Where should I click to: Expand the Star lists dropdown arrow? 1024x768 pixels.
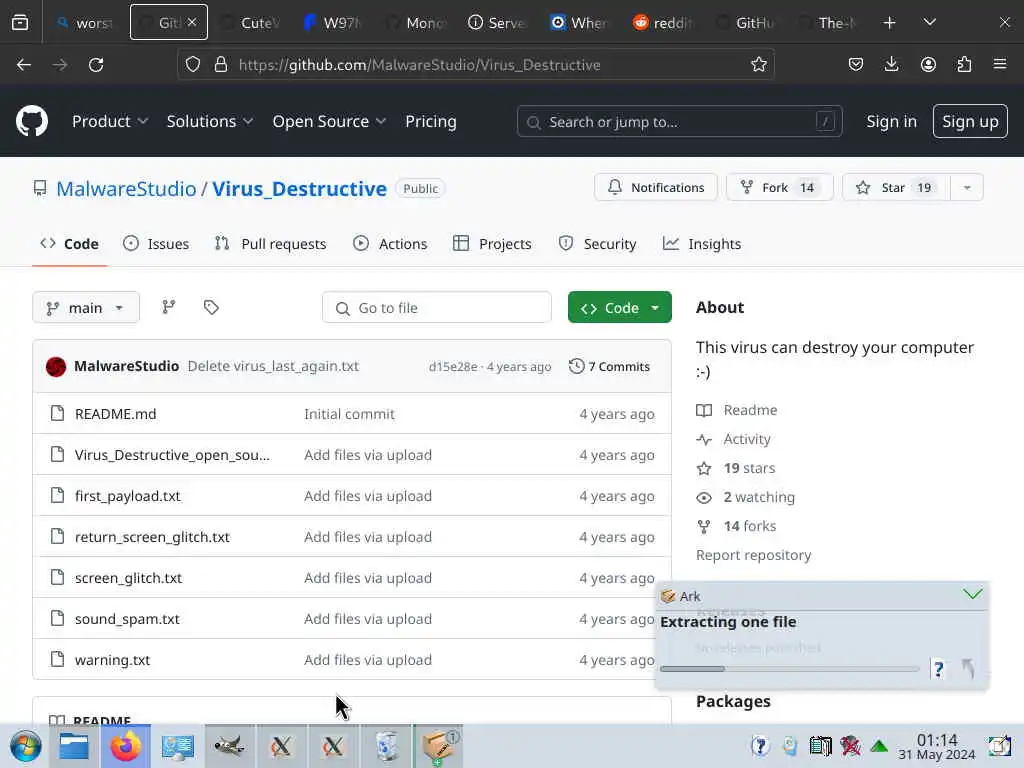pyautogui.click(x=967, y=188)
